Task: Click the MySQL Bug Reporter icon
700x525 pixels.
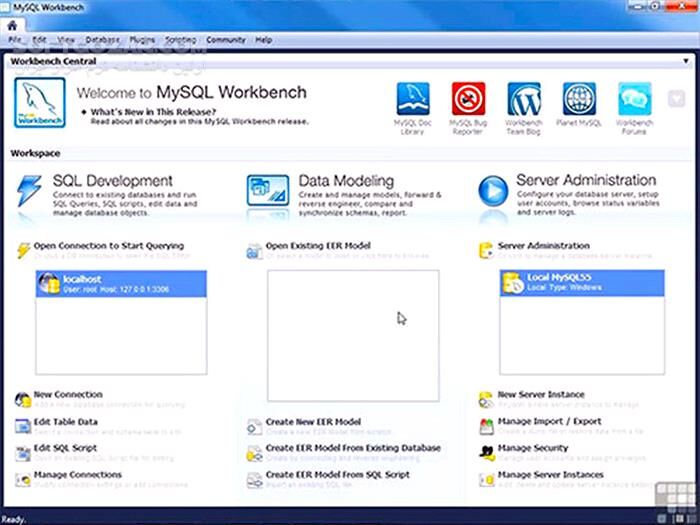Action: (x=468, y=100)
